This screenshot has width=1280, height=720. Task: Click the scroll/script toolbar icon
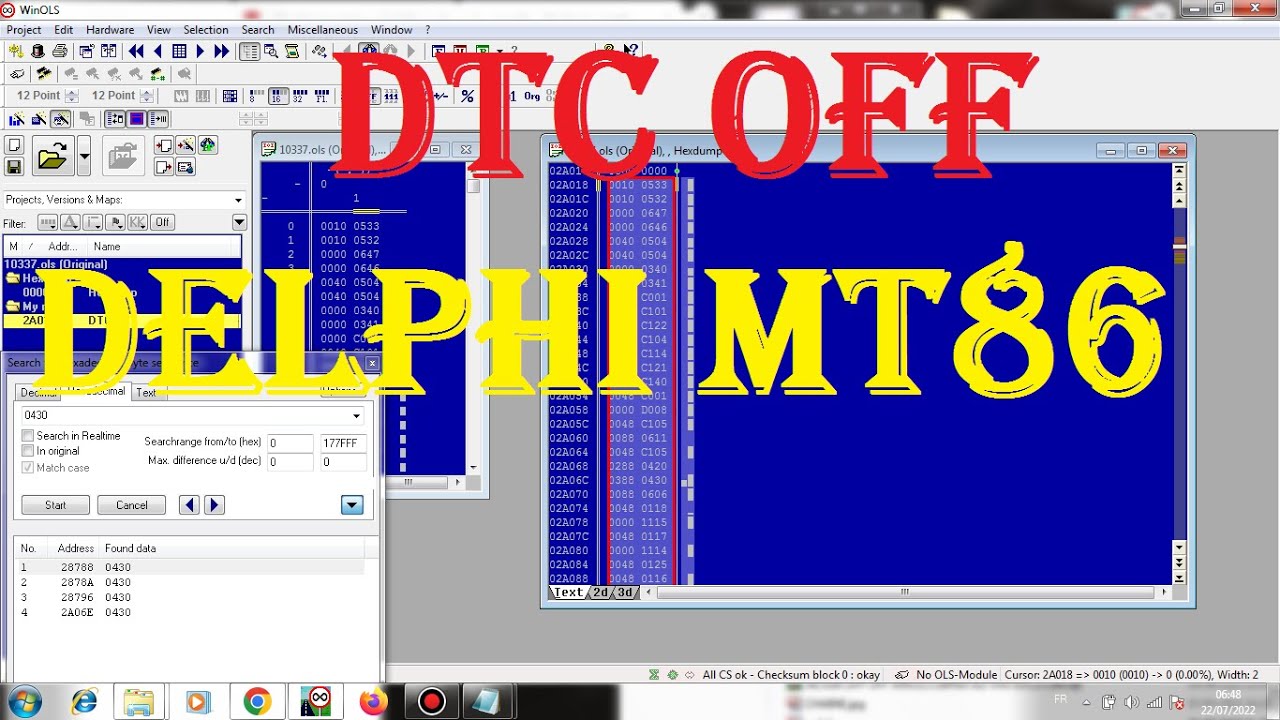click(292, 51)
